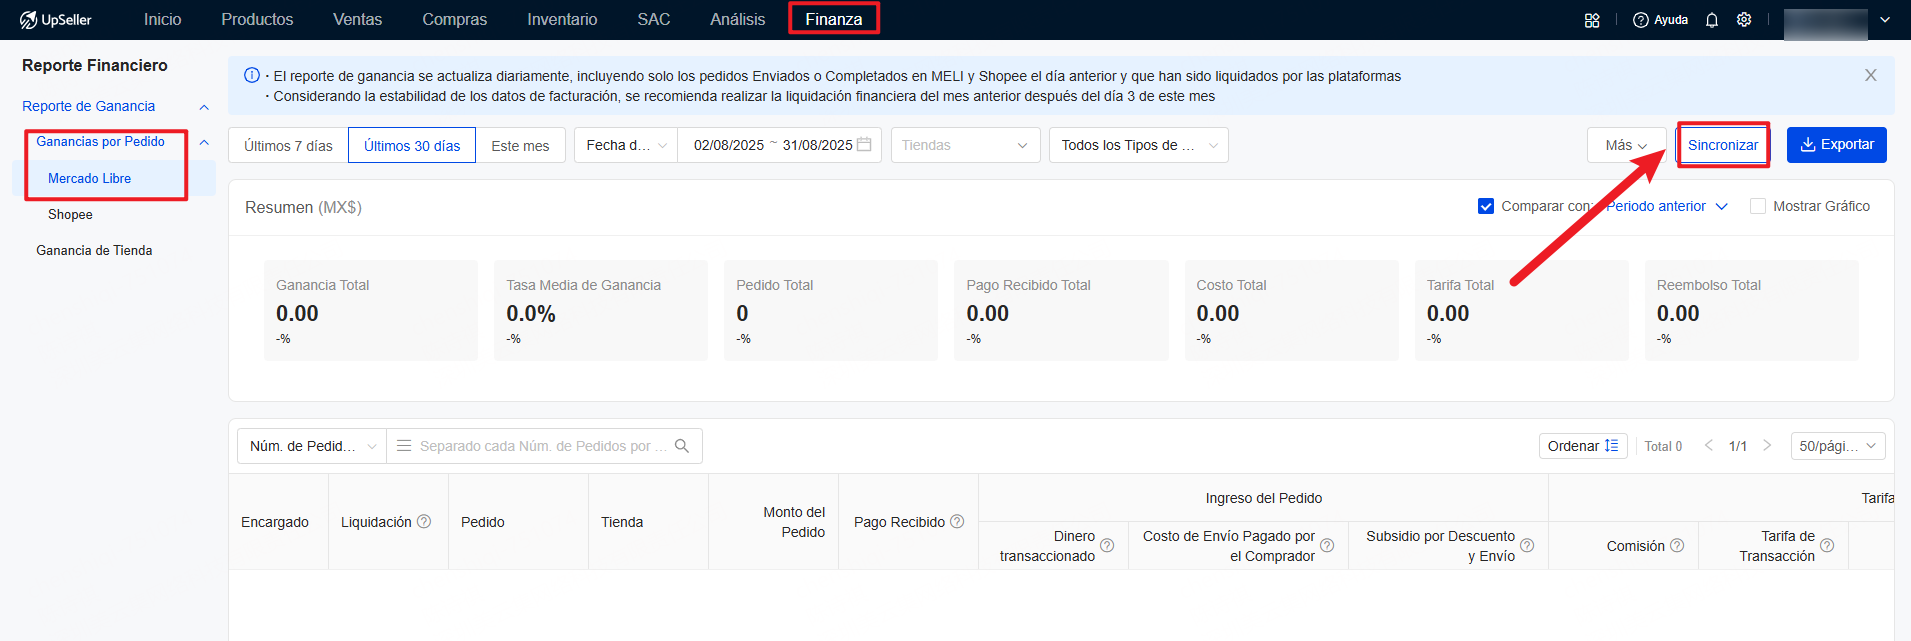Select Shopee in the sidebar
The height and width of the screenshot is (641, 1911).
pyautogui.click(x=70, y=215)
